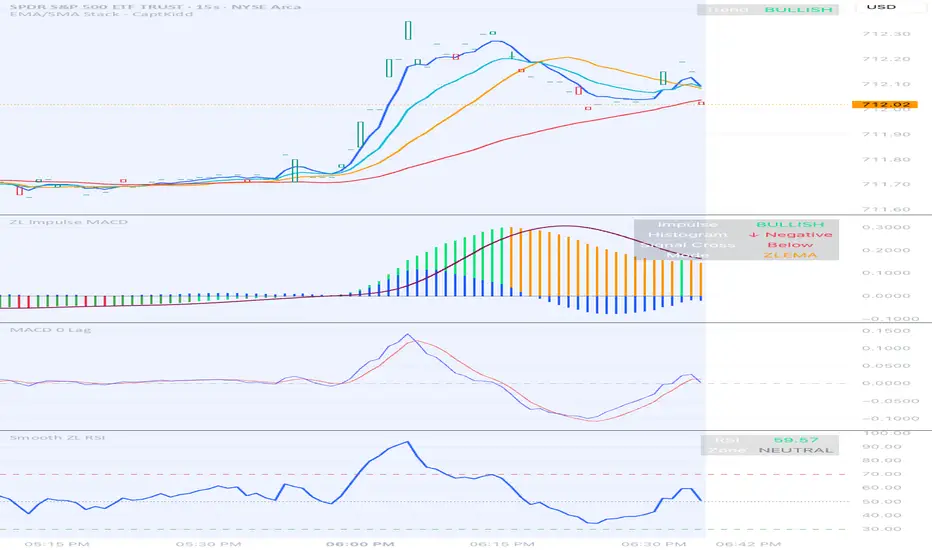Click the 06:00 PM time axis label
The height and width of the screenshot is (550, 932).
coord(360,544)
